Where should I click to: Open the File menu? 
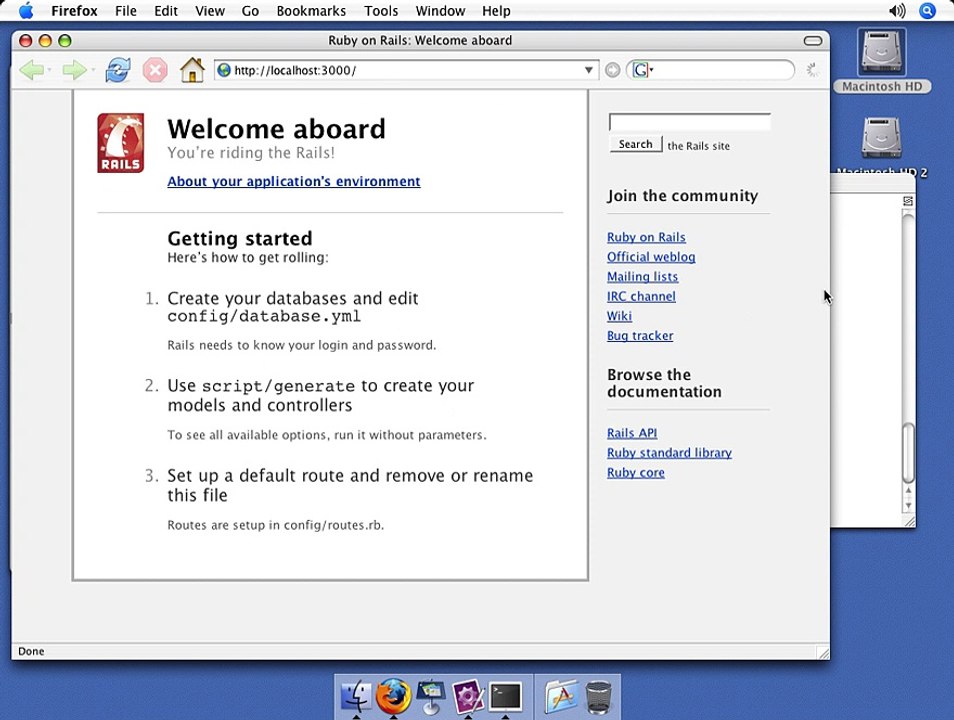126,11
